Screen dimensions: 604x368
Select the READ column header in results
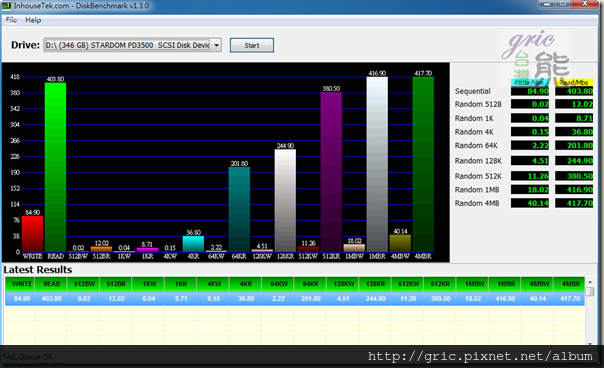coord(51,284)
